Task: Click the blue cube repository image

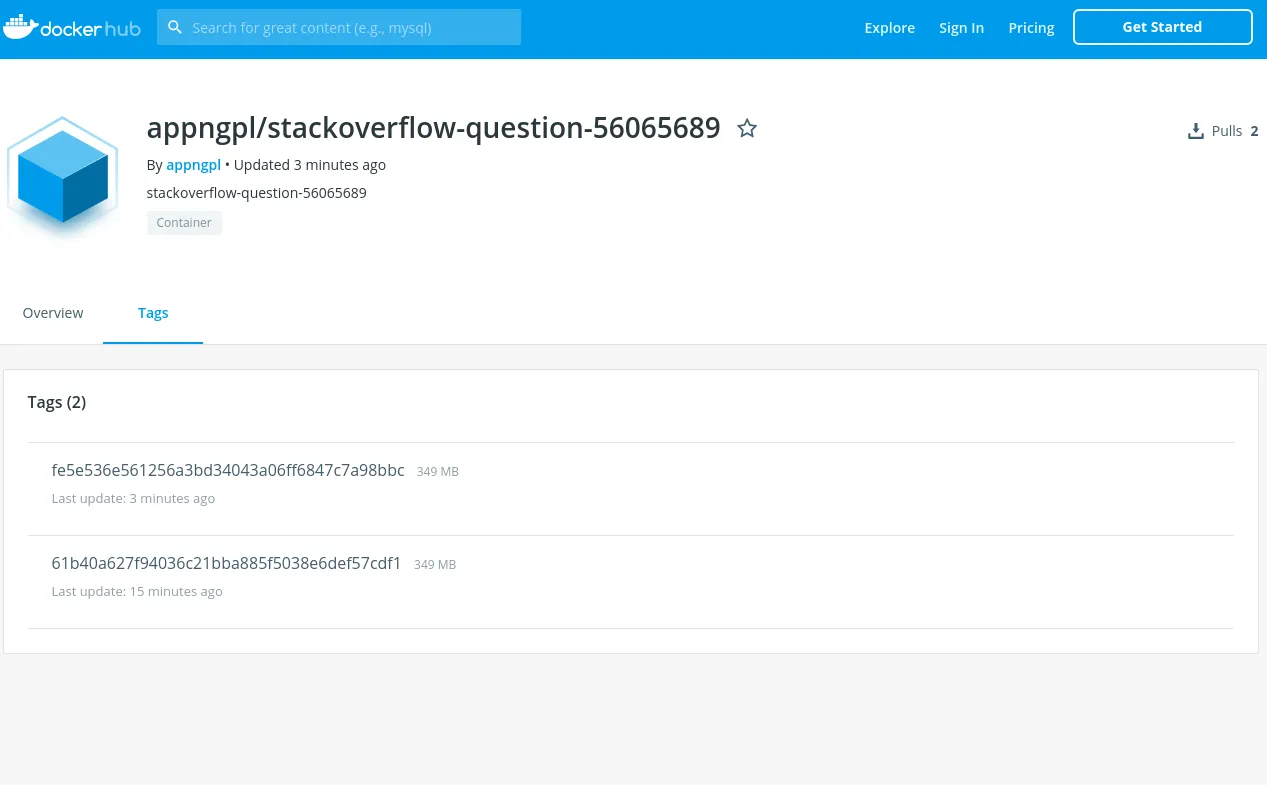Action: (x=63, y=176)
